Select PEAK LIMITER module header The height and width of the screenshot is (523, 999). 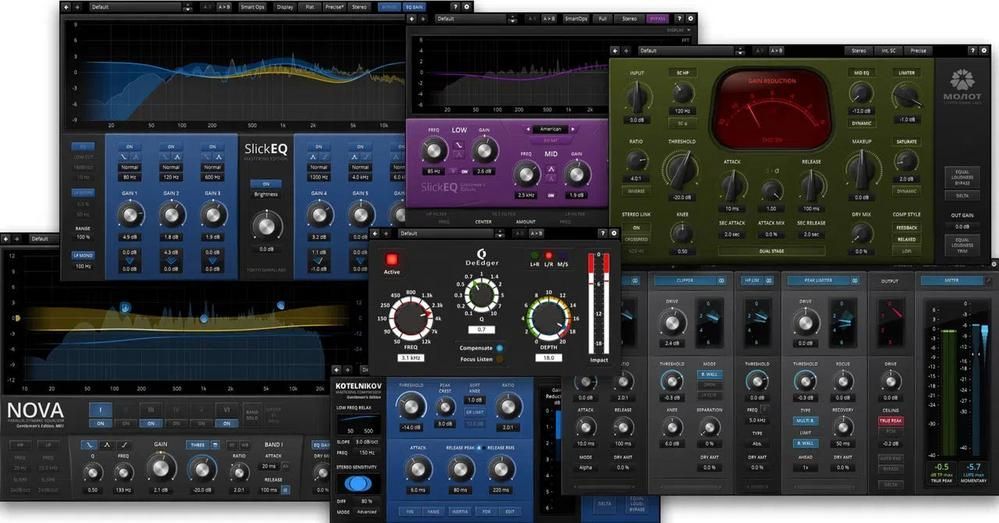tap(823, 280)
